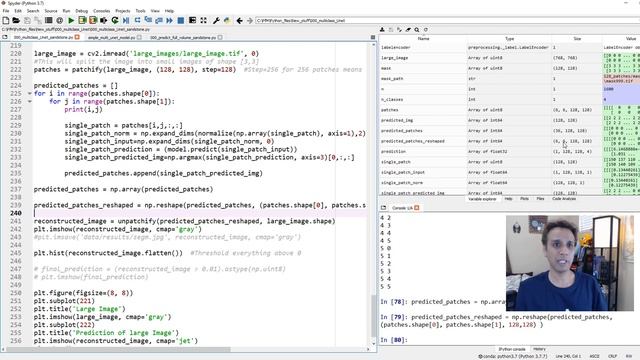Step out of function in debugger
Screen dimensions: 640x360
tap(159, 20)
